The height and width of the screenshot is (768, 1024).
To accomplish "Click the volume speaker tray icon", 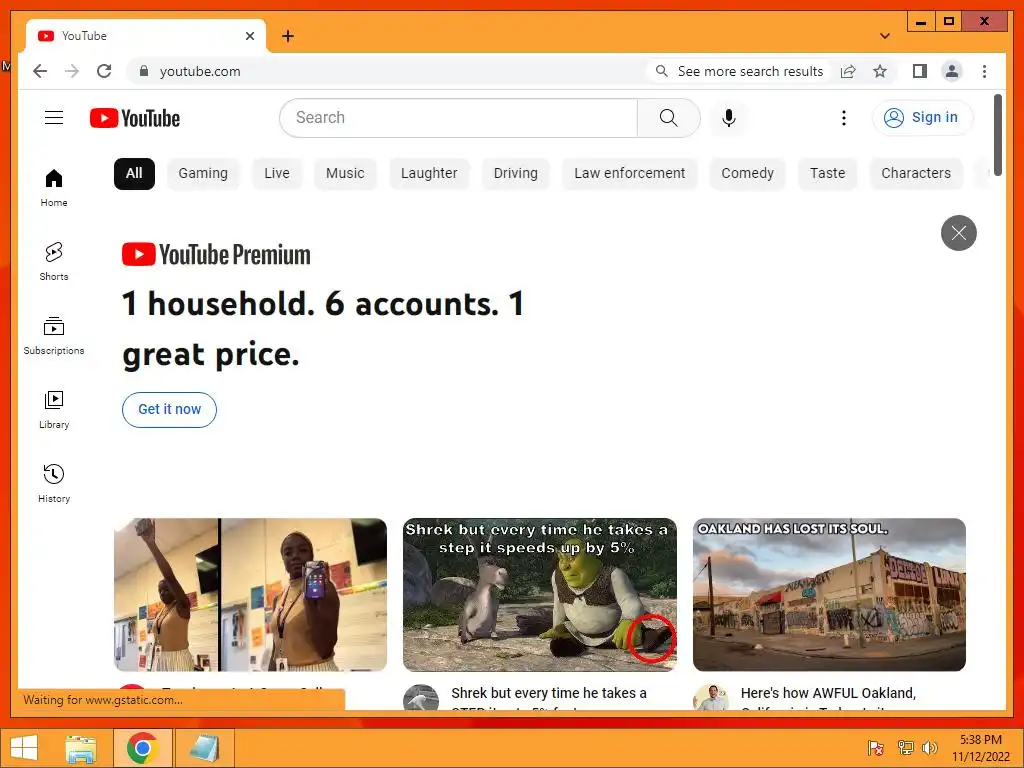I will click(x=929, y=748).
